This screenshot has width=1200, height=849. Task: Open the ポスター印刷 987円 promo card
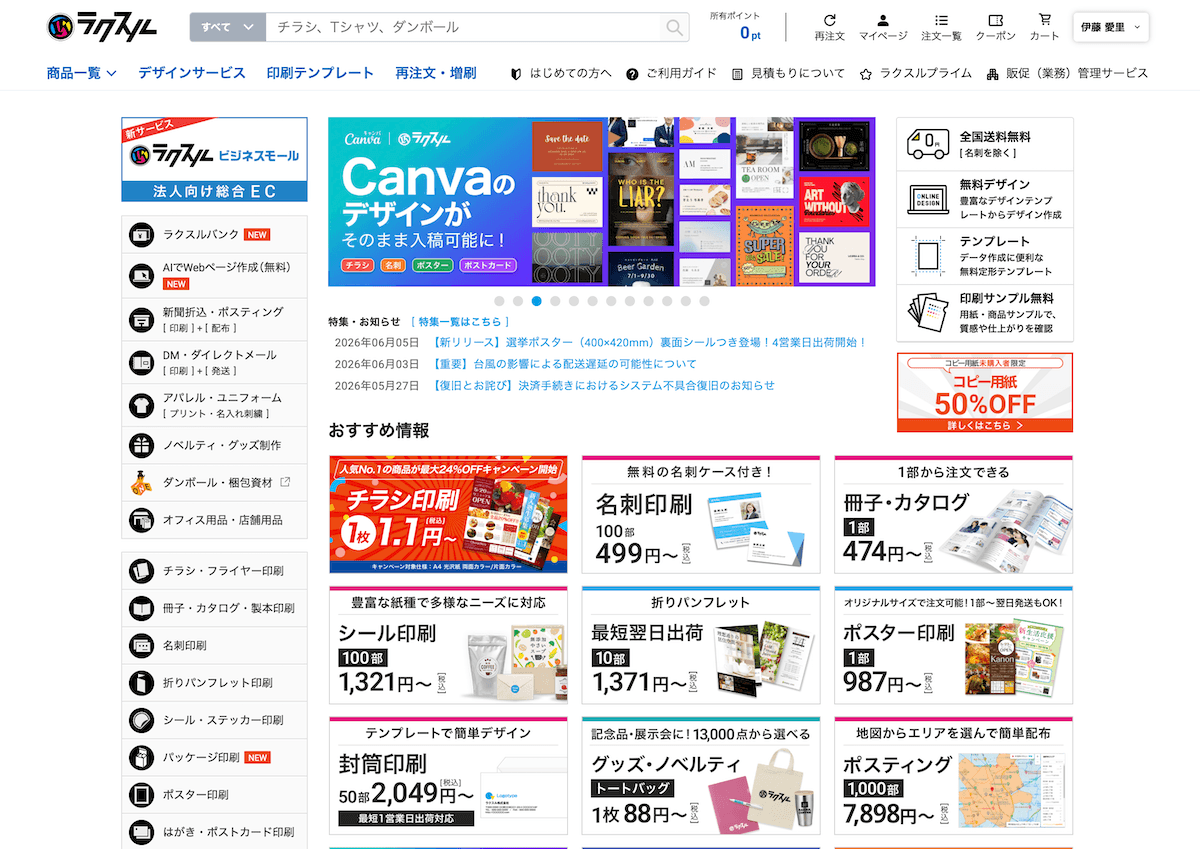click(953, 645)
